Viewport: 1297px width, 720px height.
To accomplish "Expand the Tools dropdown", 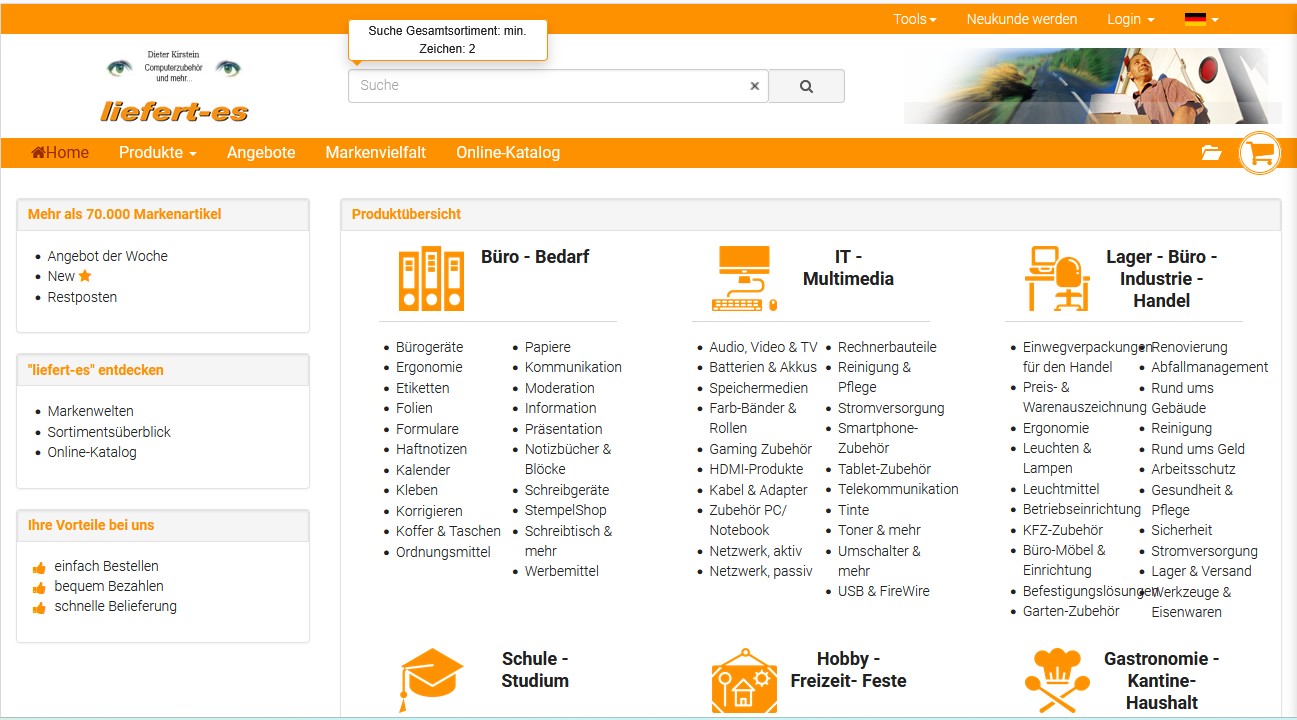I will (914, 19).
